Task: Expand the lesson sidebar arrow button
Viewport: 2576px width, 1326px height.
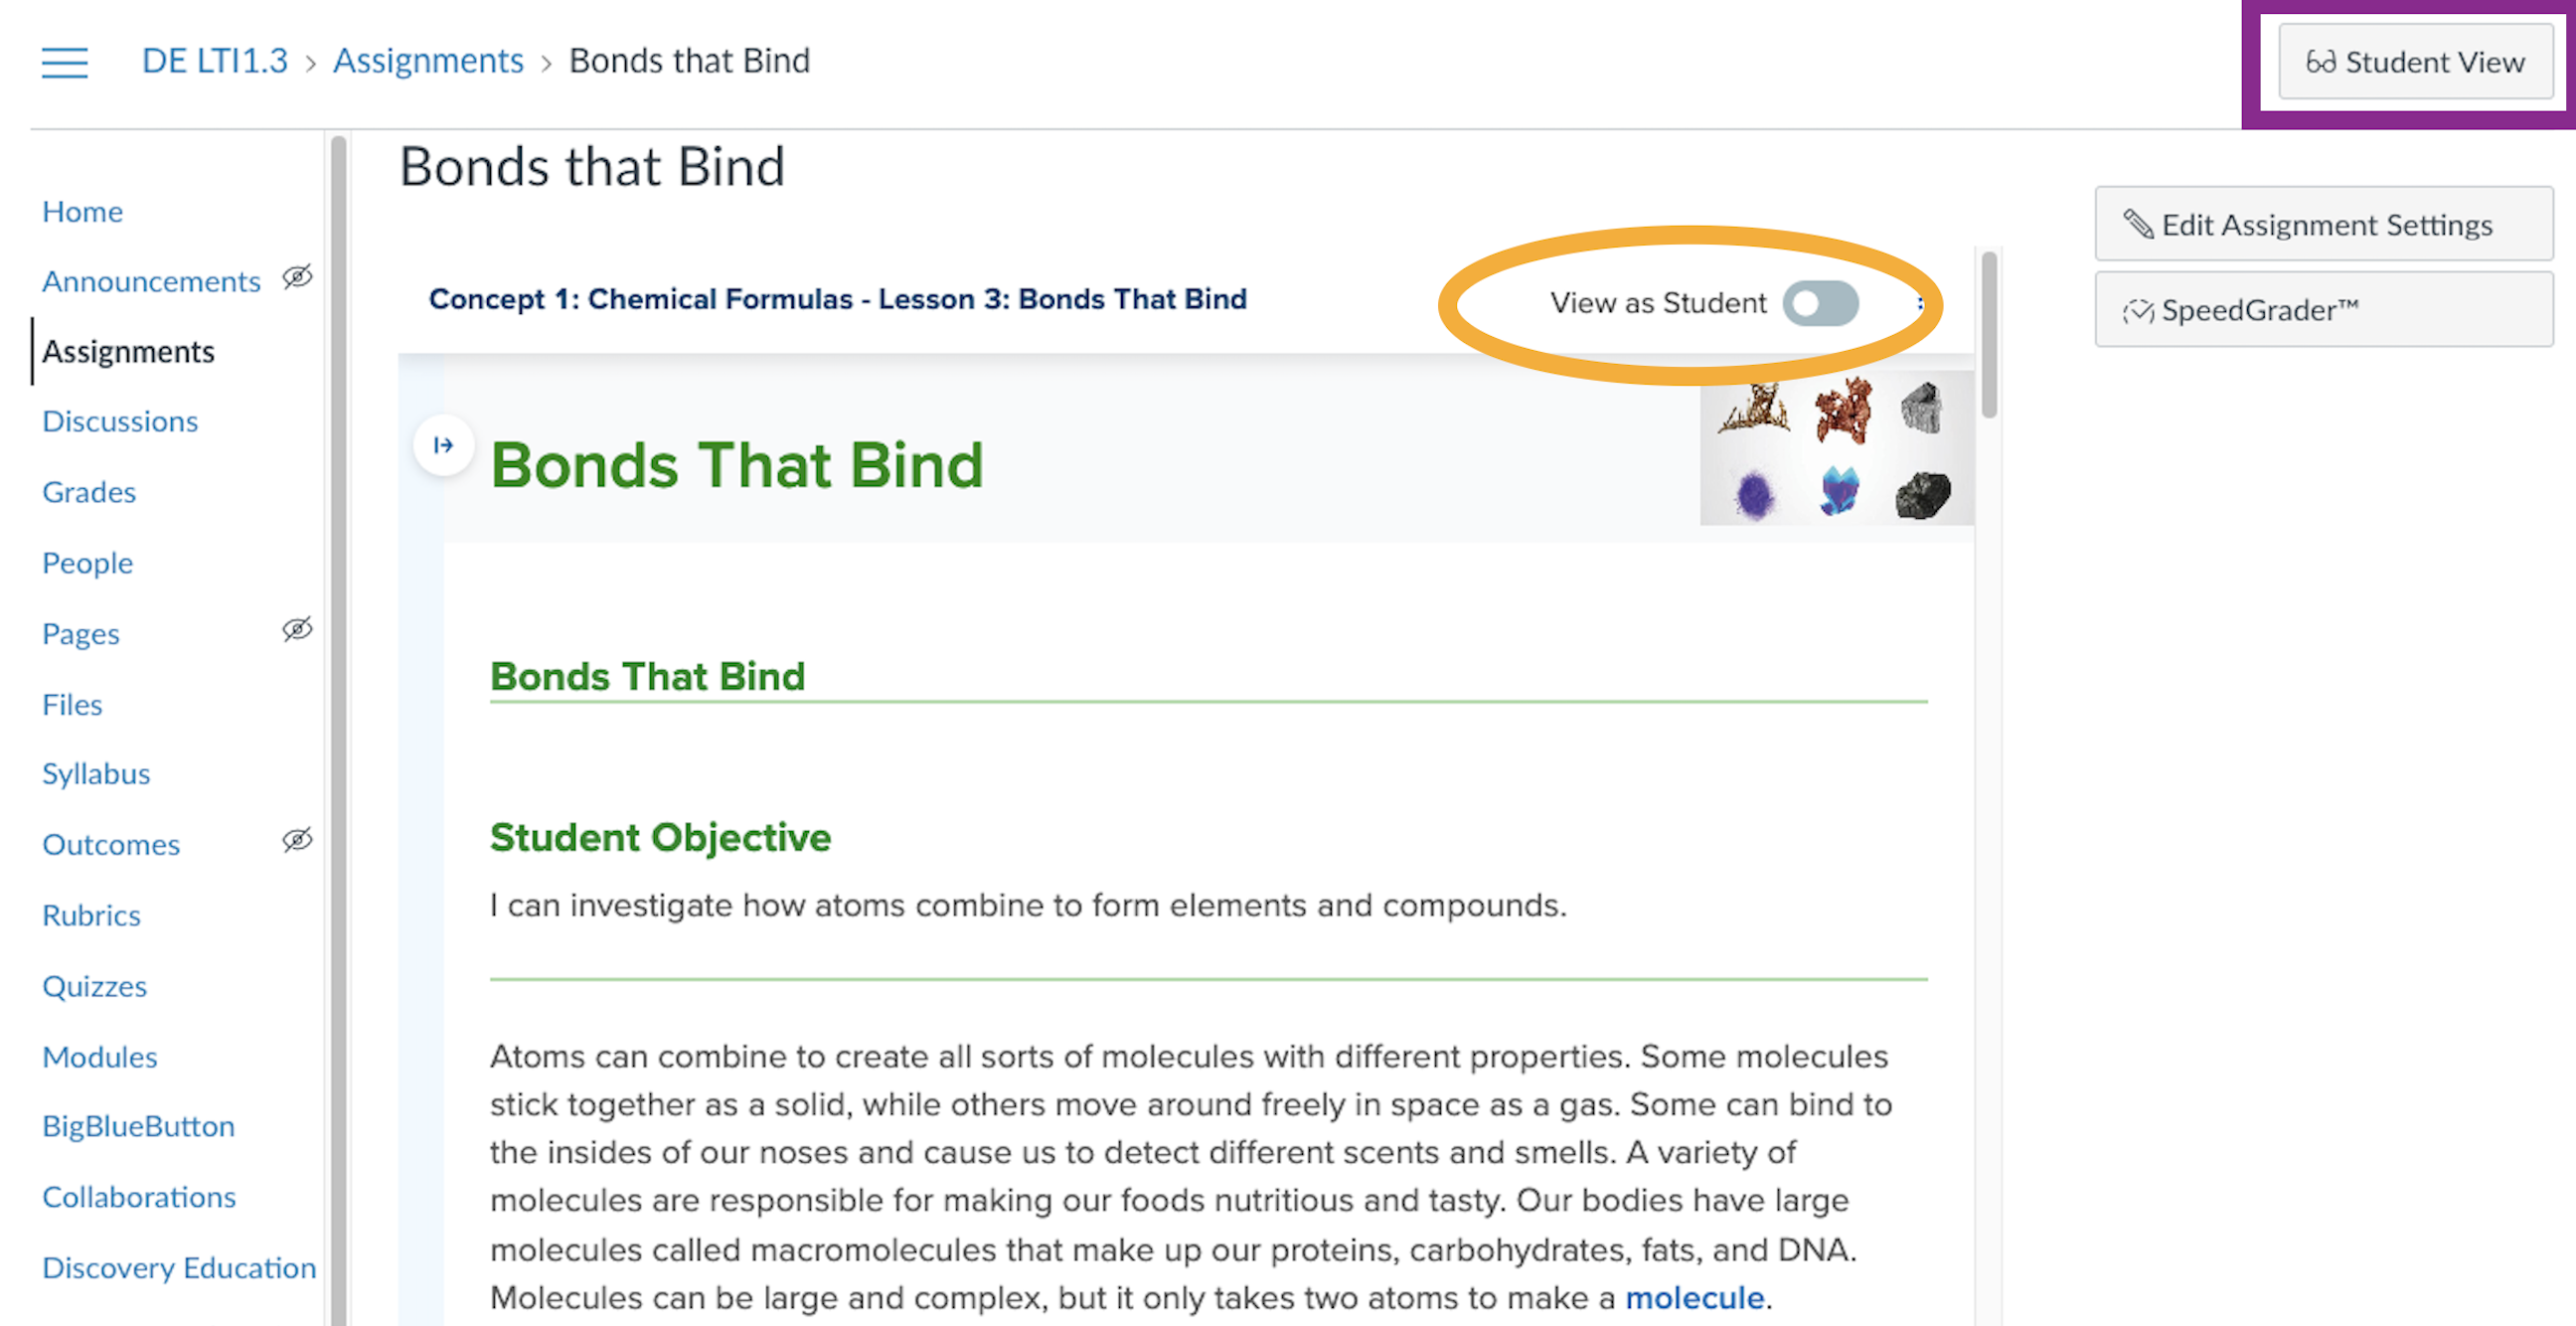Action: 443,445
